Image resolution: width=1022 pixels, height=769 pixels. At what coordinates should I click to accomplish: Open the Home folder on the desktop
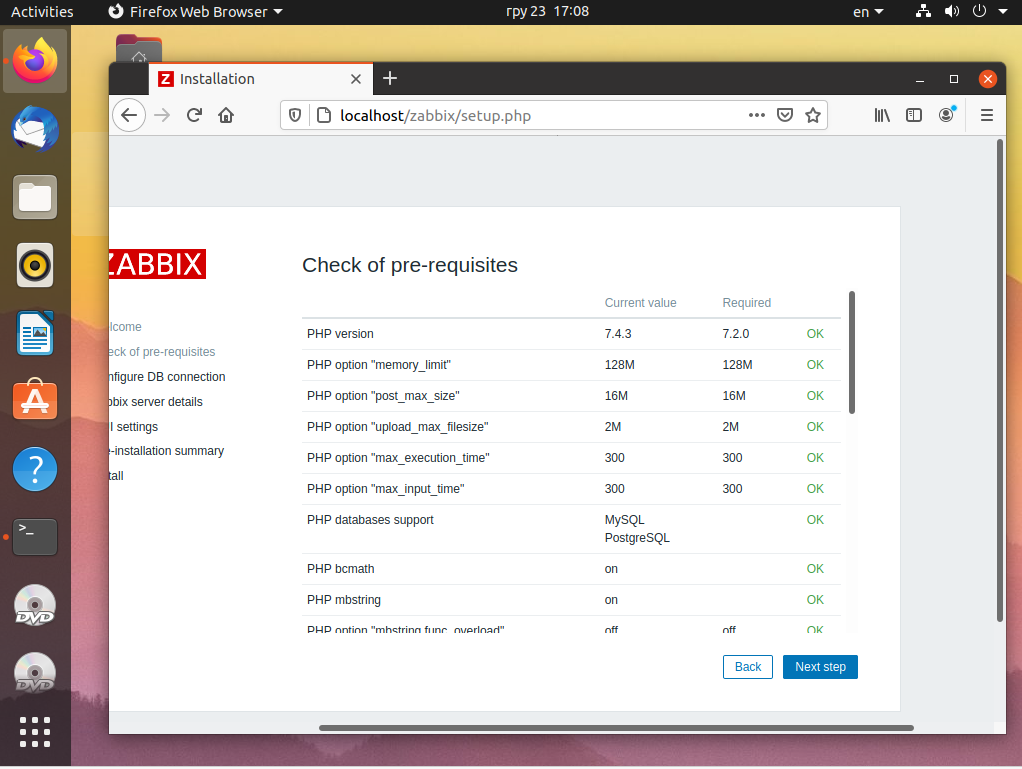point(139,50)
